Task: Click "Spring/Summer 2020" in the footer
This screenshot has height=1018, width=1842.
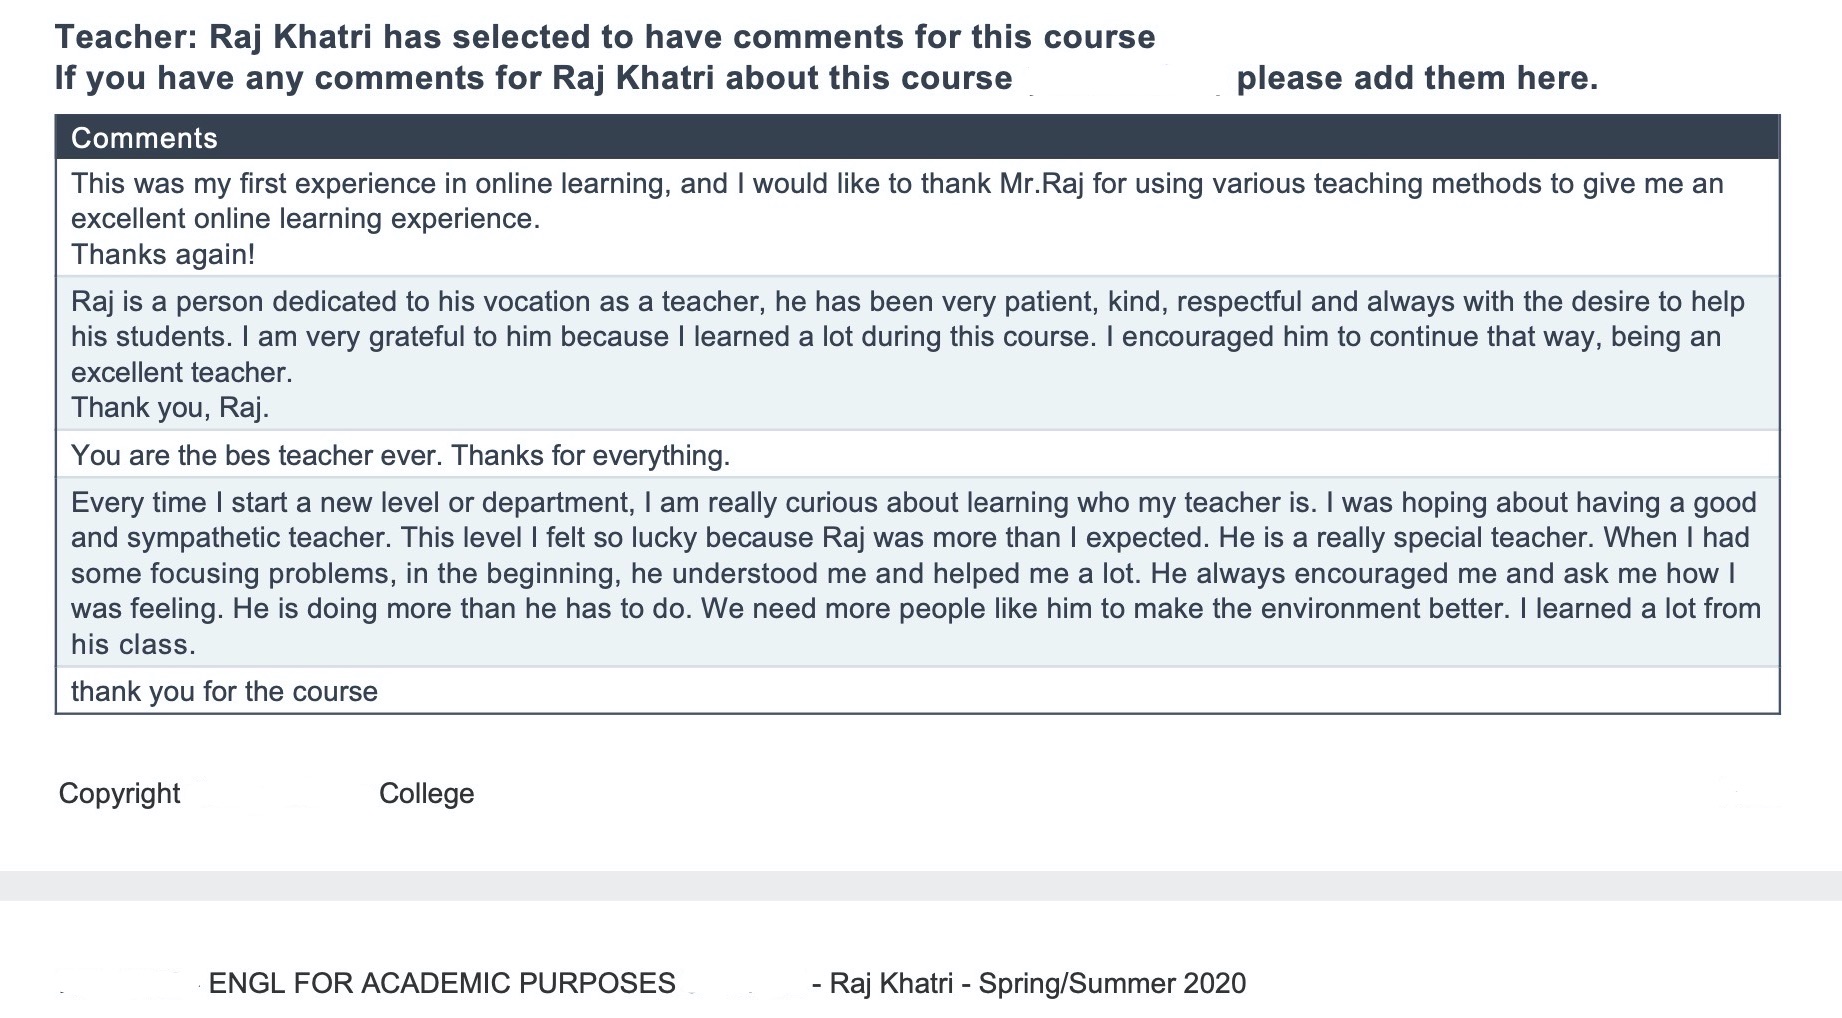Action: pyautogui.click(x=1112, y=984)
